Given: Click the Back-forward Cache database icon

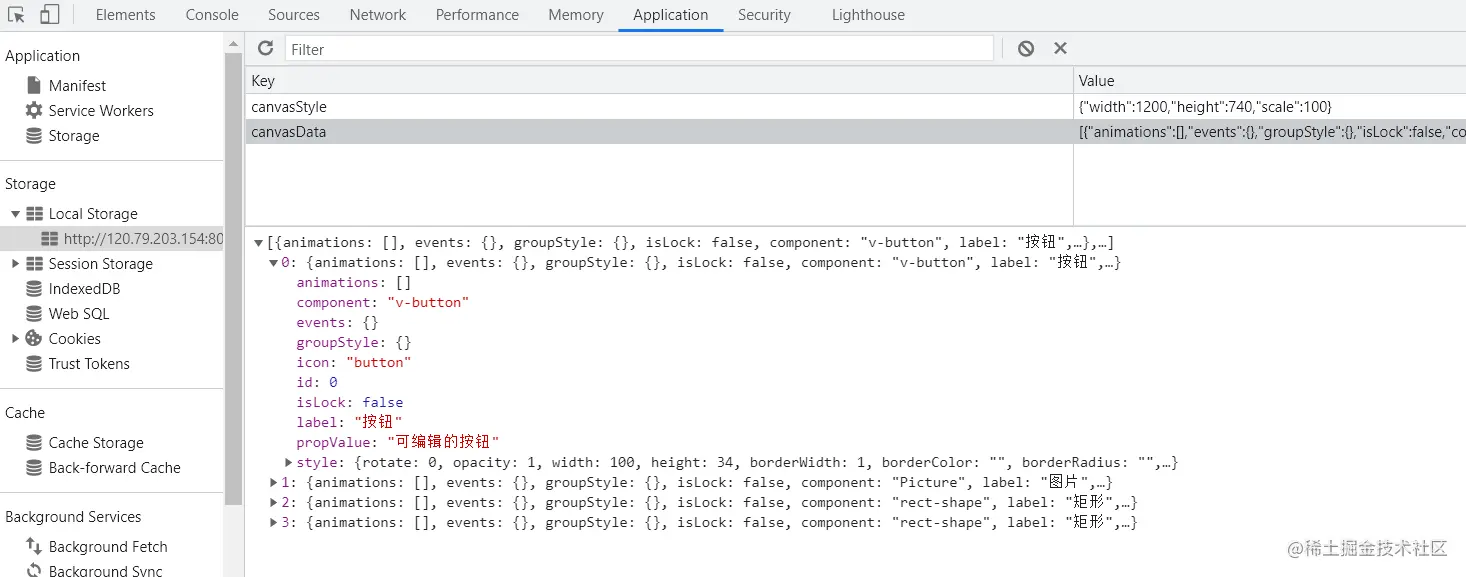Looking at the screenshot, I should click(x=34, y=467).
